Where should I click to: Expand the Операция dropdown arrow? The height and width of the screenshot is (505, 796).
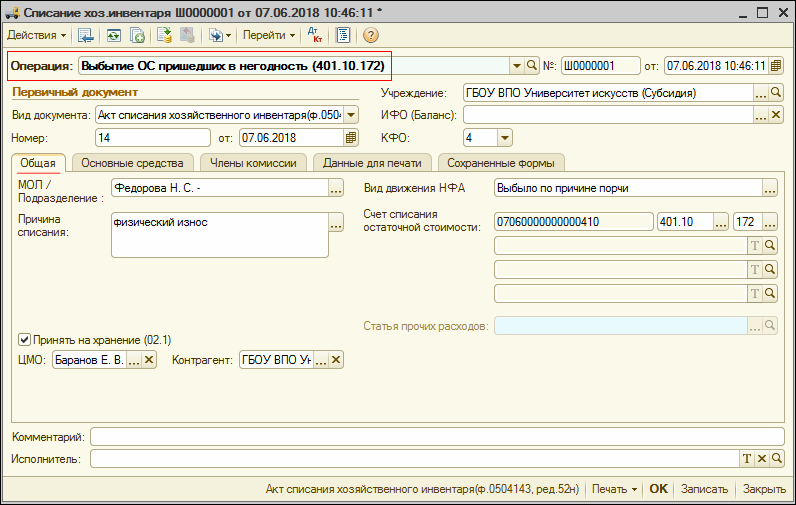pos(516,66)
